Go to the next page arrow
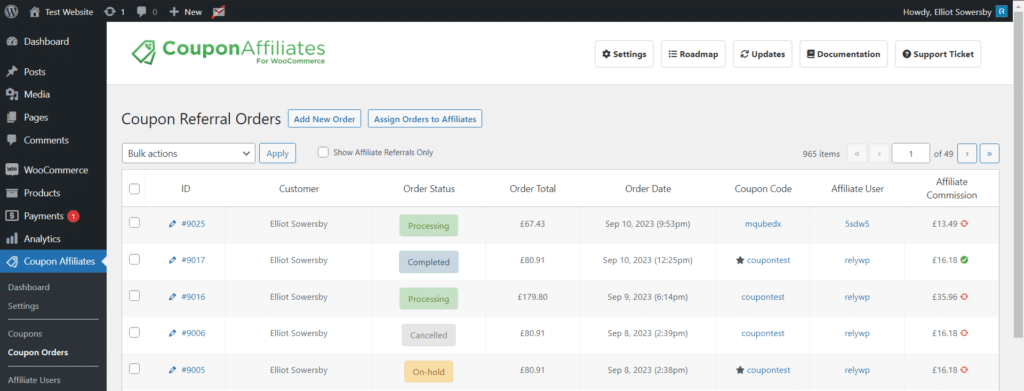 point(967,153)
